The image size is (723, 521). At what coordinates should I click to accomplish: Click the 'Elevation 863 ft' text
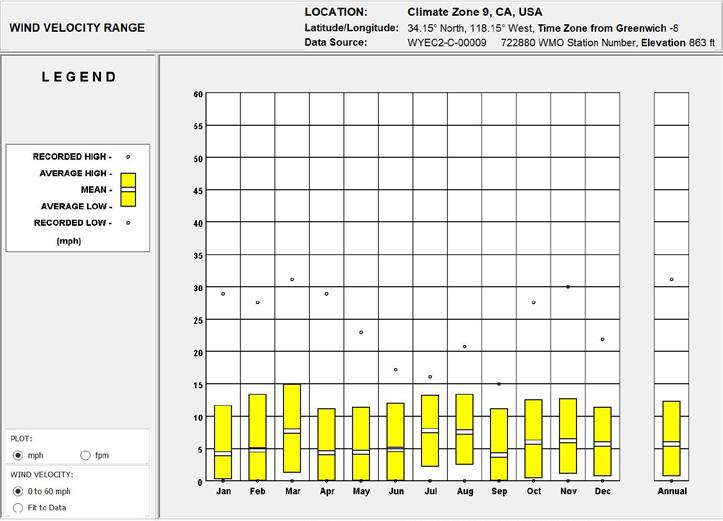[x=678, y=43]
